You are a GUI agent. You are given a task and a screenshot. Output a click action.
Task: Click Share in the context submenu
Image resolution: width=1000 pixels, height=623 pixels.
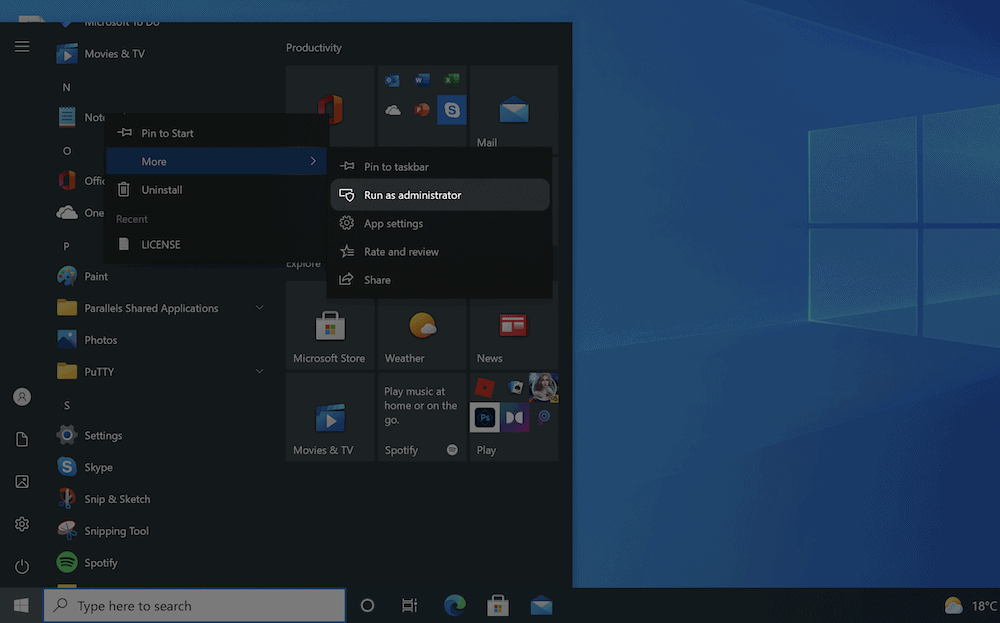439,280
